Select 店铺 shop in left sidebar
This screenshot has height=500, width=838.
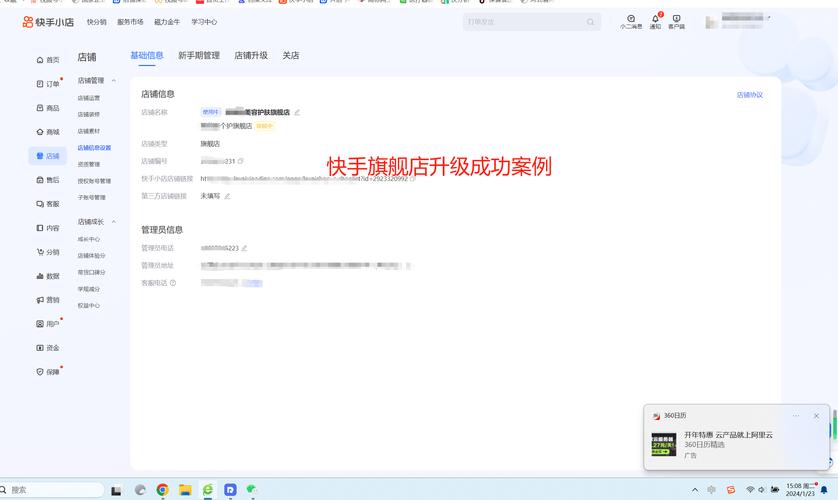(48, 156)
